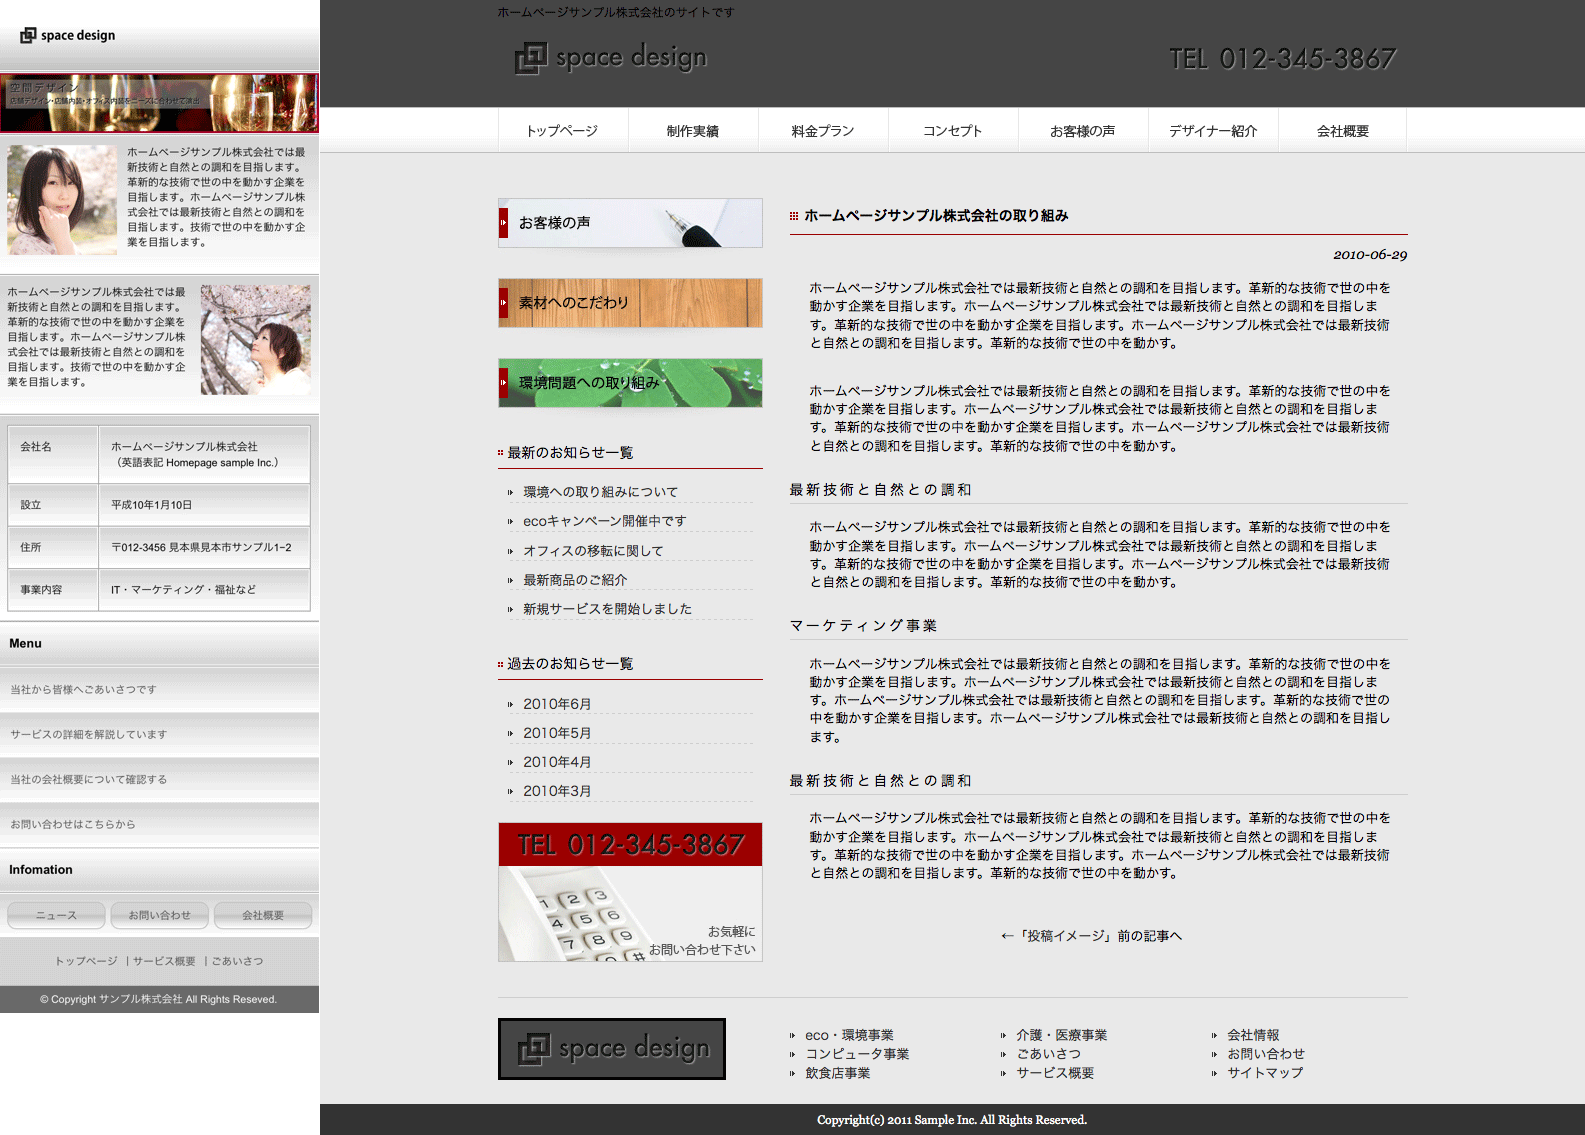Image resolution: width=1585 pixels, height=1135 pixels.
Task: Select トップページ in the navigation bar
Action: tap(562, 131)
